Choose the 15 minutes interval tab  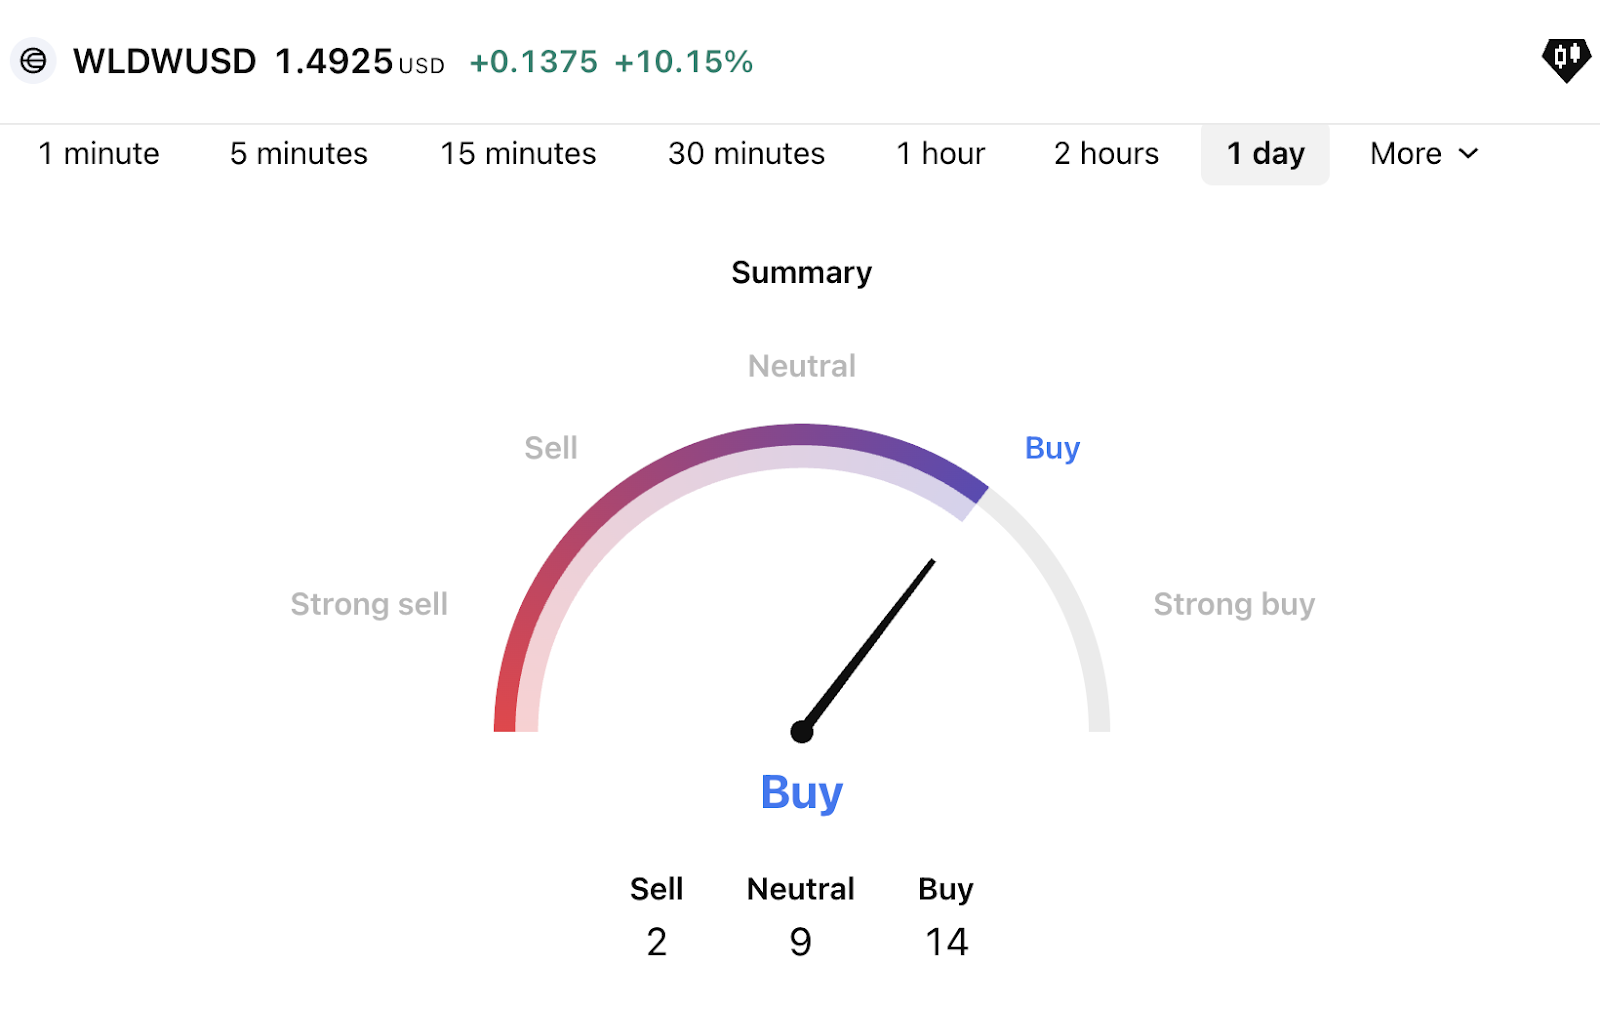(518, 154)
